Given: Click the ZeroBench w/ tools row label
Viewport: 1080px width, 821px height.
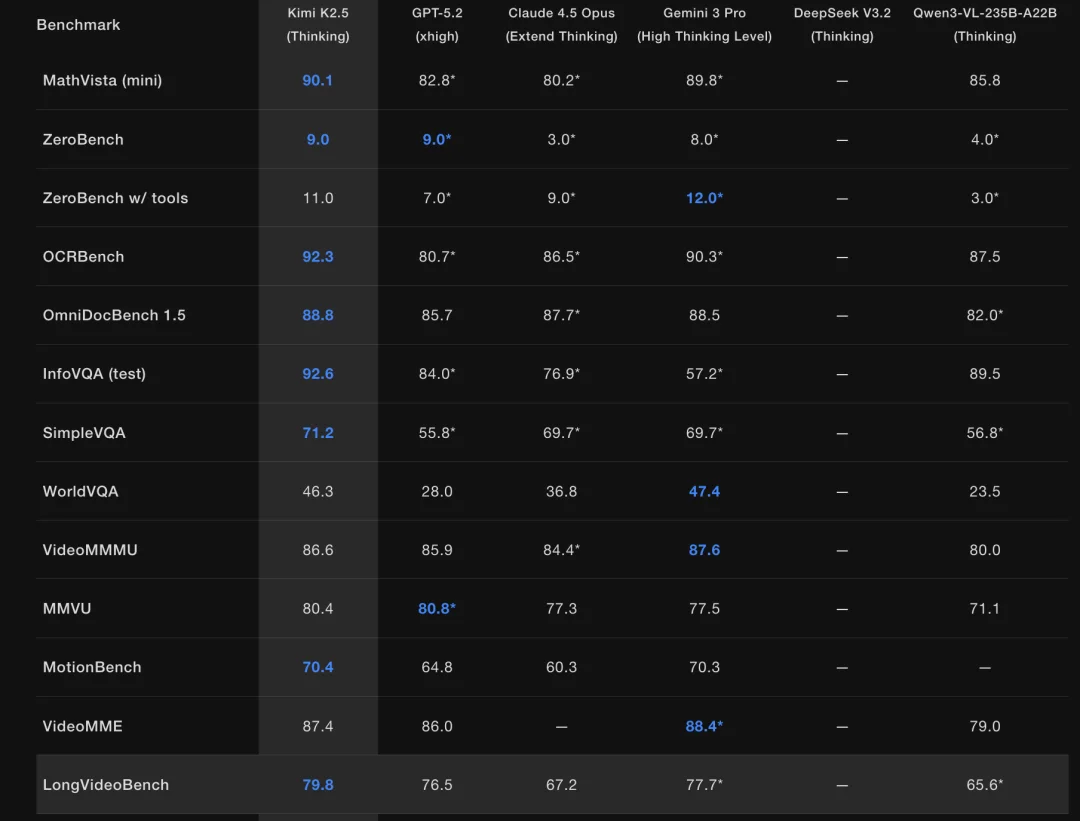Looking at the screenshot, I should point(115,198).
